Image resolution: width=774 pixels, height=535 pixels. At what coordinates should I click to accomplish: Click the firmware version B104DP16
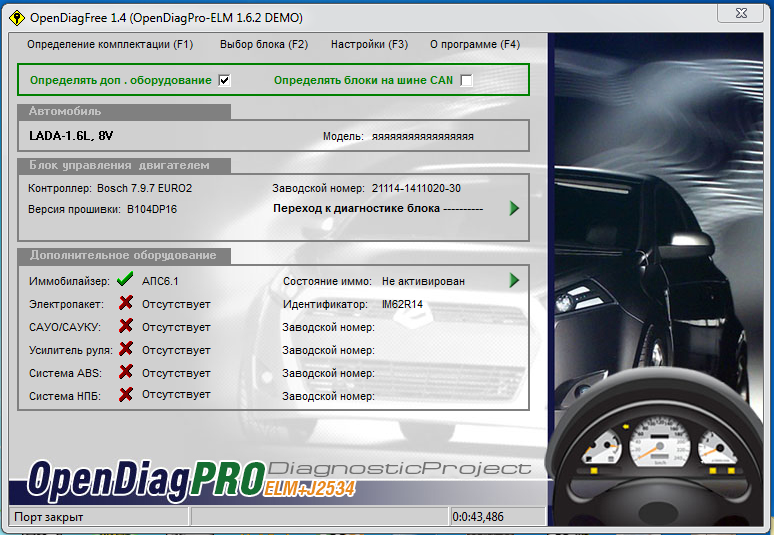(152, 209)
